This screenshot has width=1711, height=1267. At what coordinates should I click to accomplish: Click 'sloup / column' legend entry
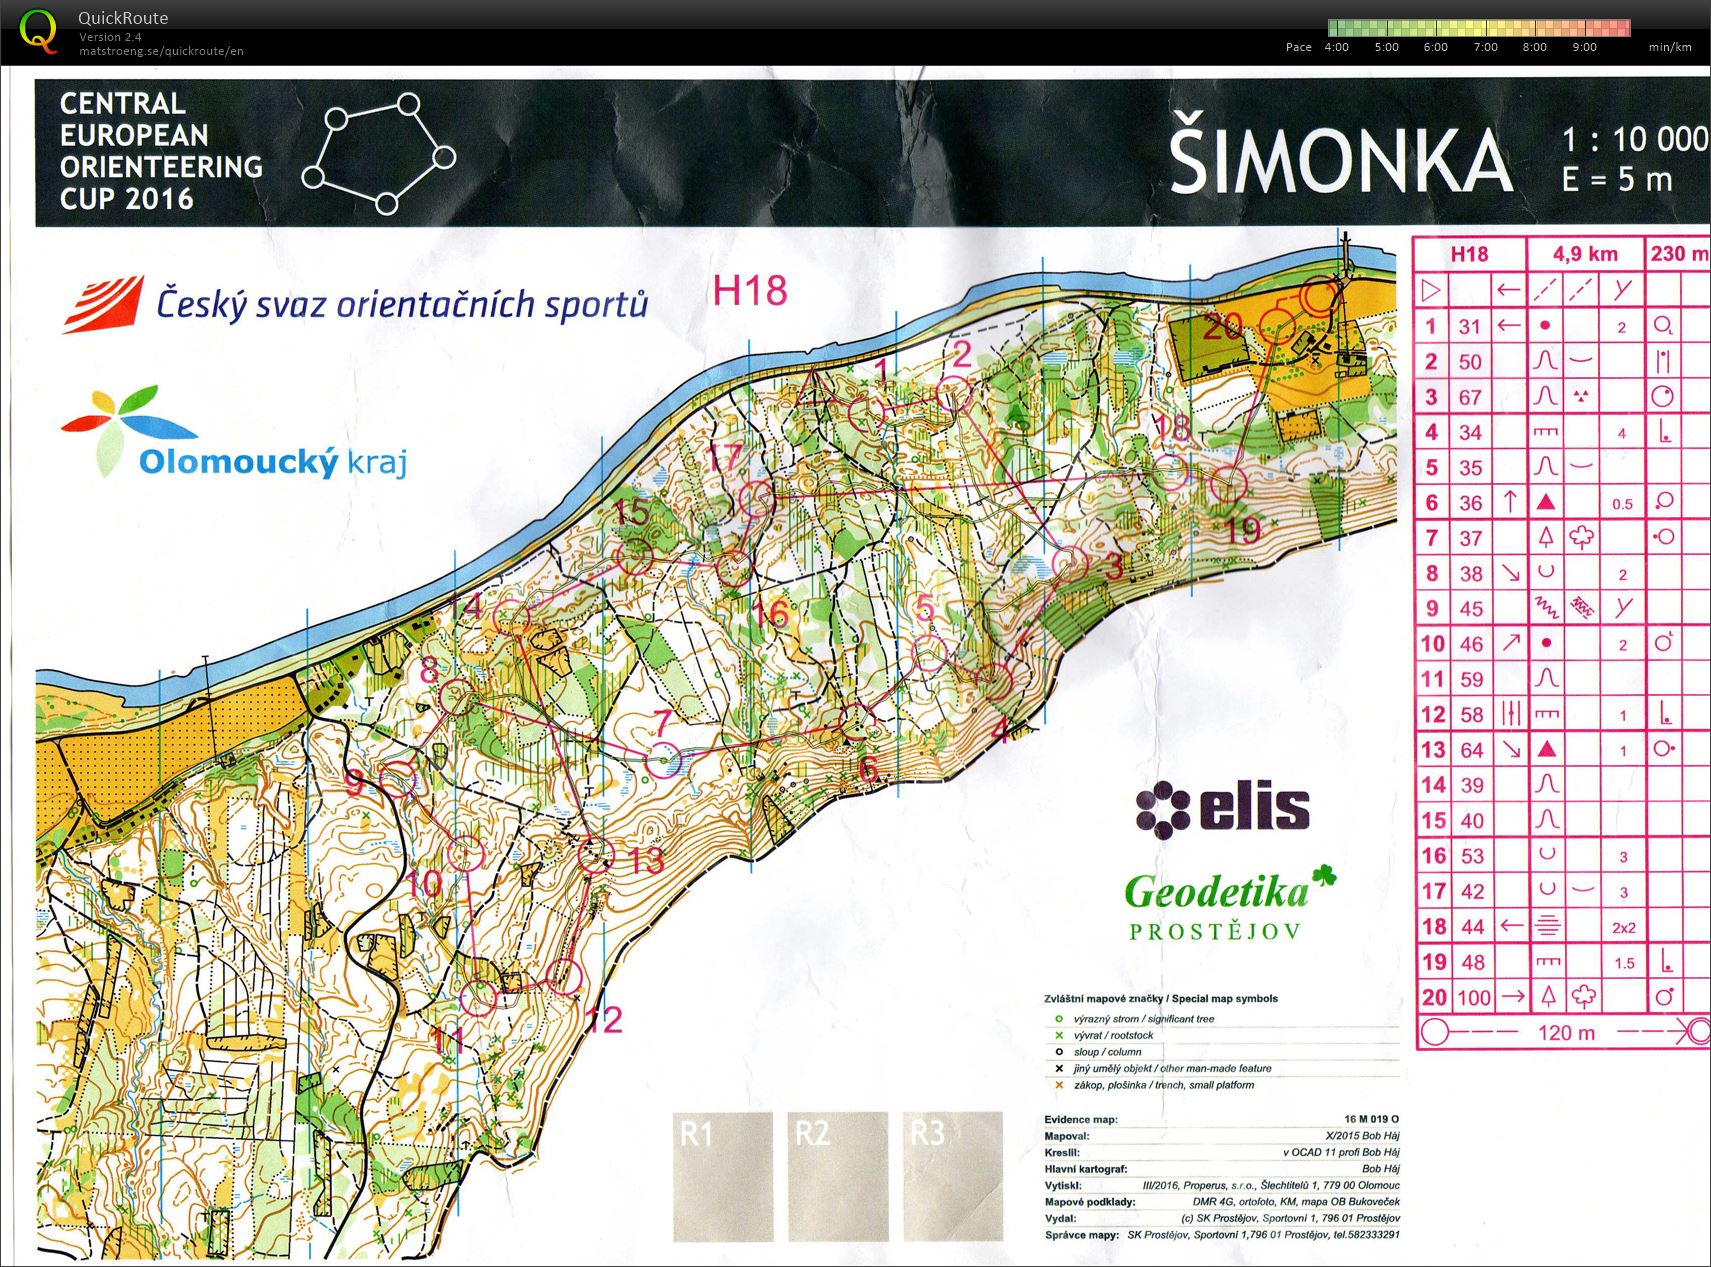click(x=1107, y=1052)
